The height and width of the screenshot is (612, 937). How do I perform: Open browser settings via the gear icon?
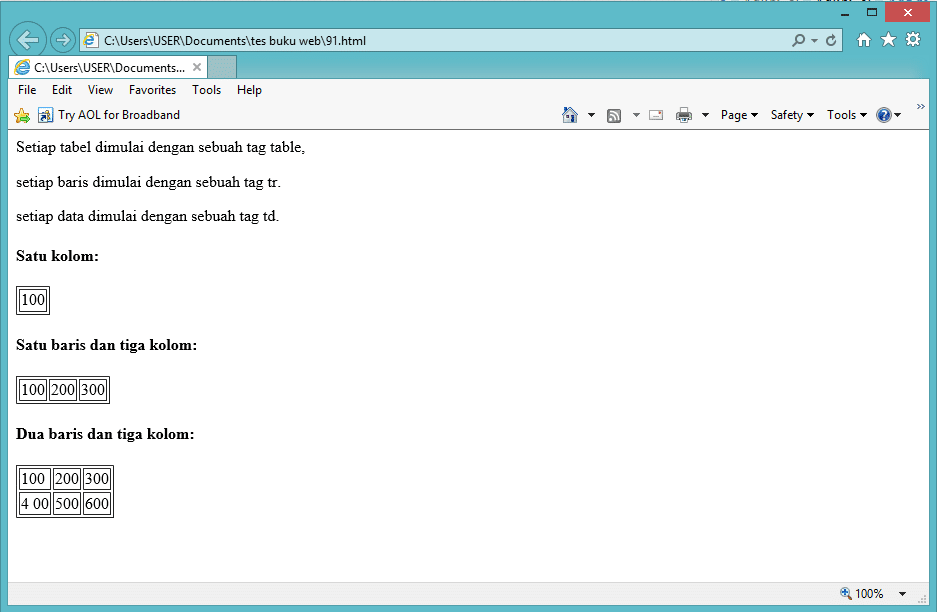click(913, 40)
